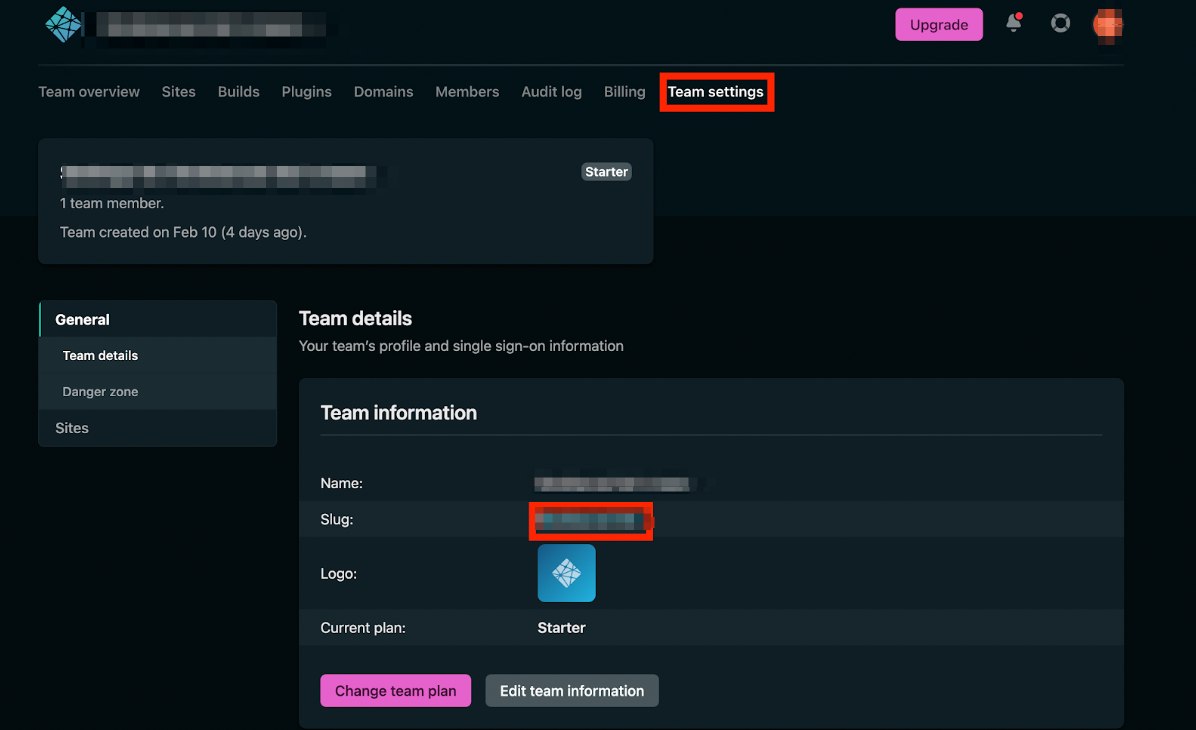Switch to the Sites tab
The image size is (1196, 730).
pos(179,92)
